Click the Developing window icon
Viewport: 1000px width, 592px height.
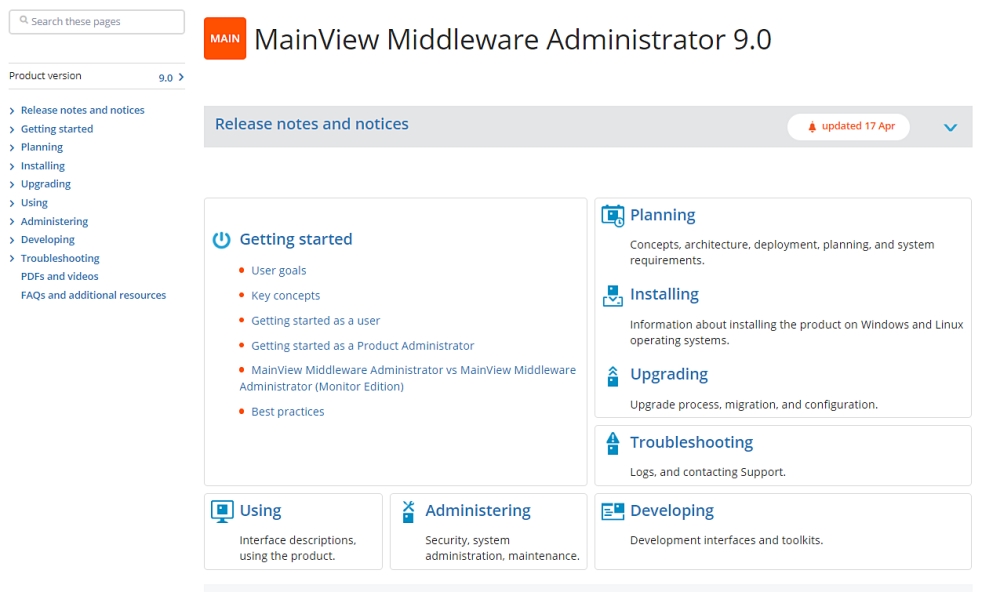[x=612, y=511]
